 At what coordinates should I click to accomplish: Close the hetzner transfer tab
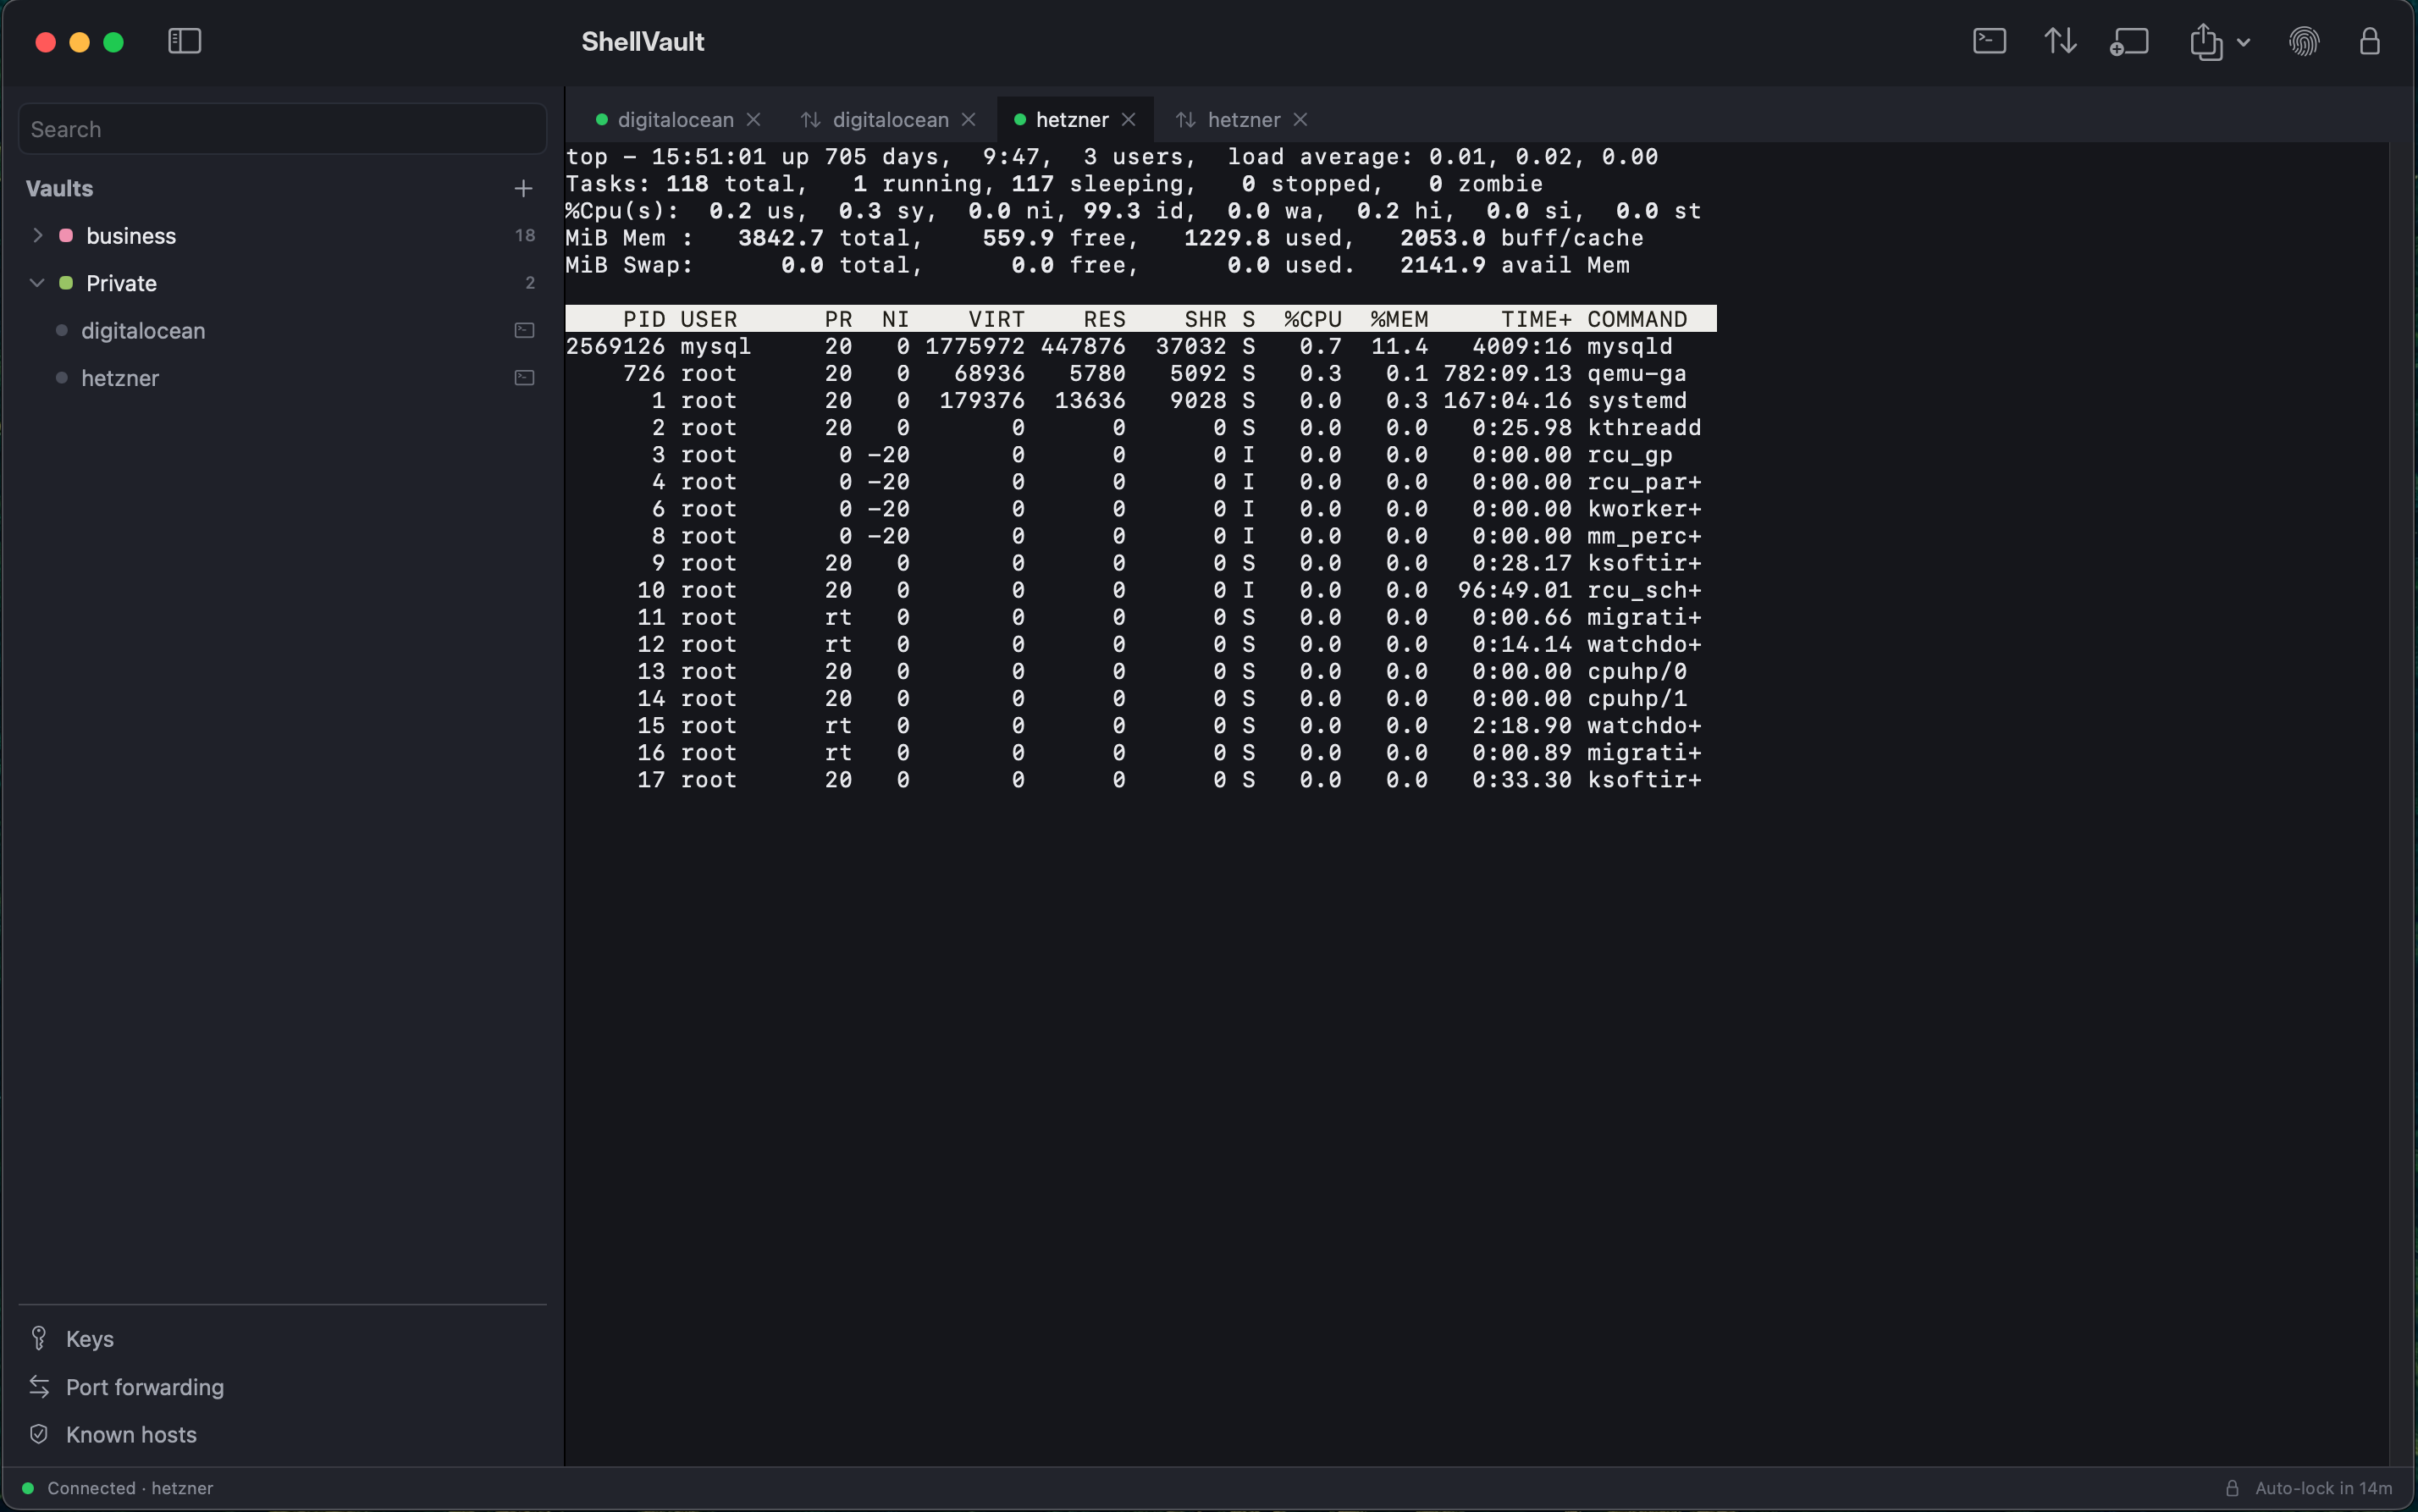(1300, 119)
